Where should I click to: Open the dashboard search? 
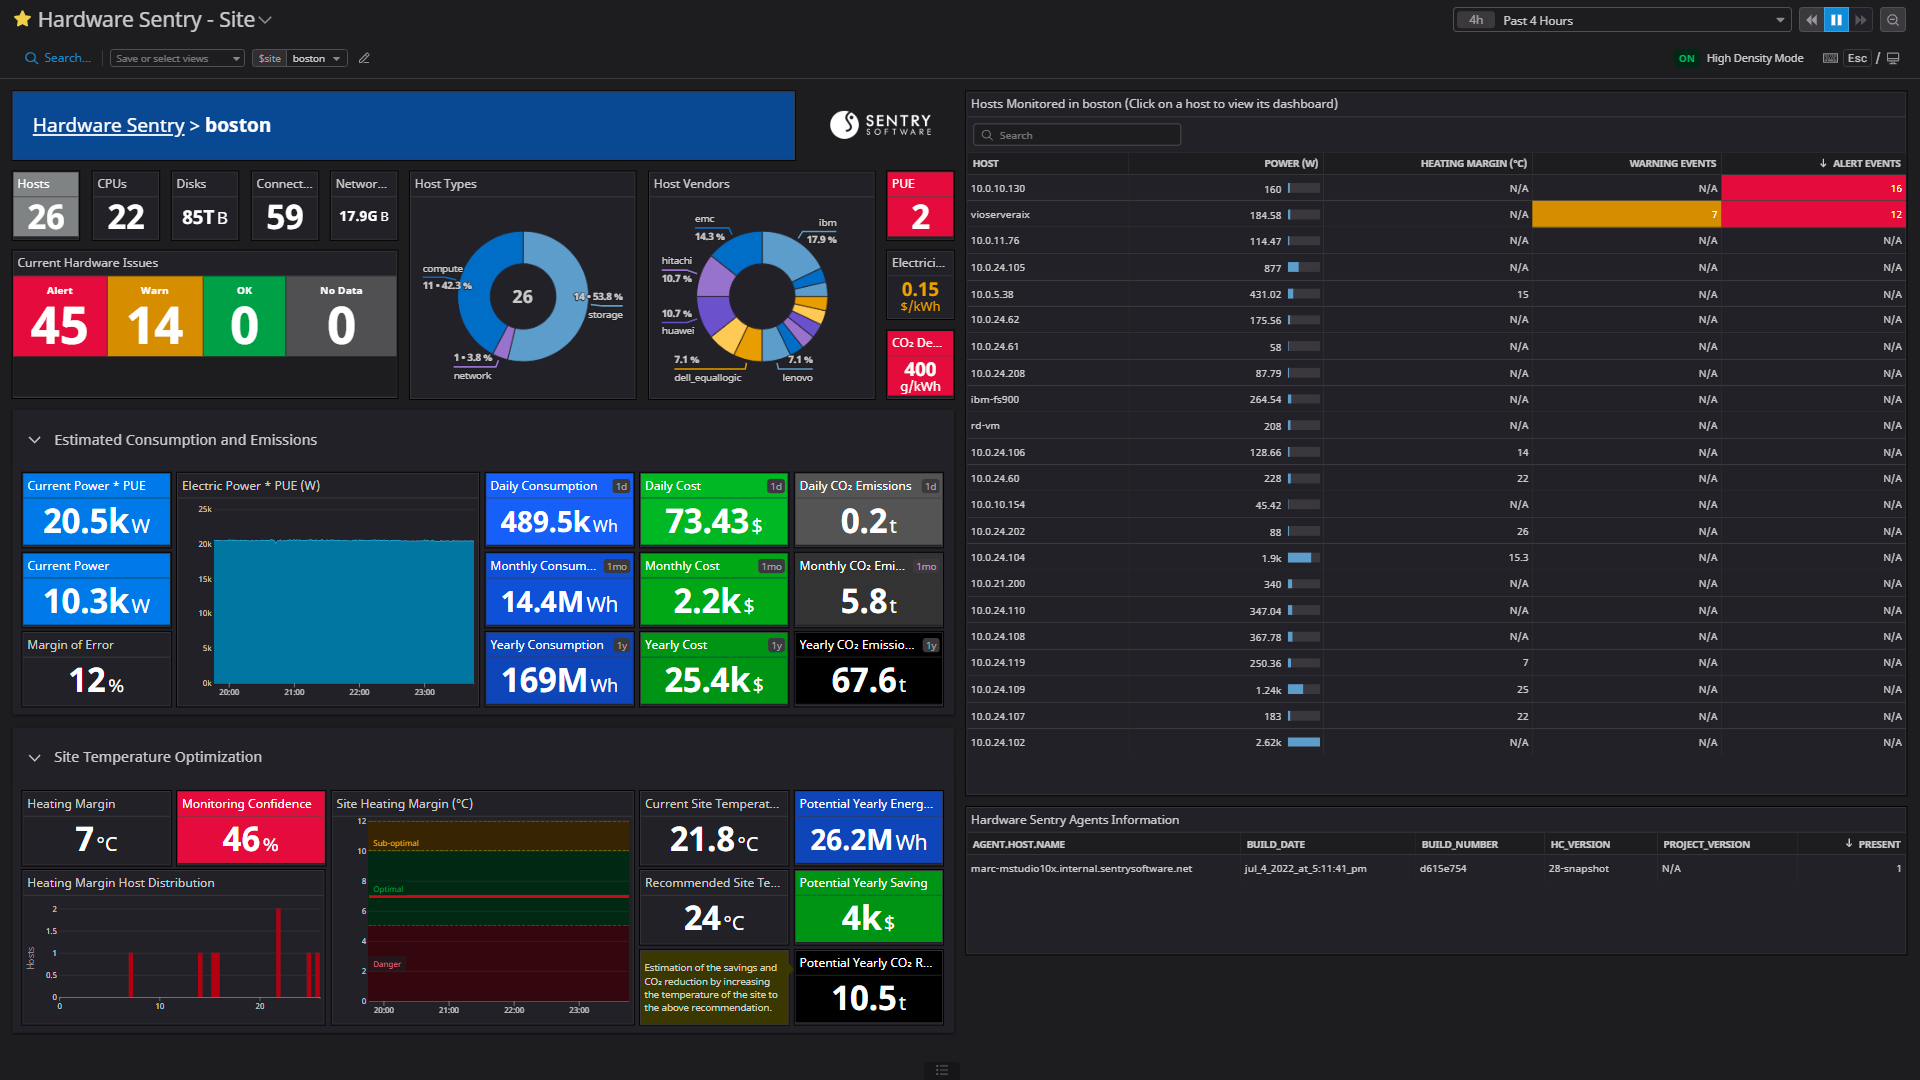click(57, 58)
